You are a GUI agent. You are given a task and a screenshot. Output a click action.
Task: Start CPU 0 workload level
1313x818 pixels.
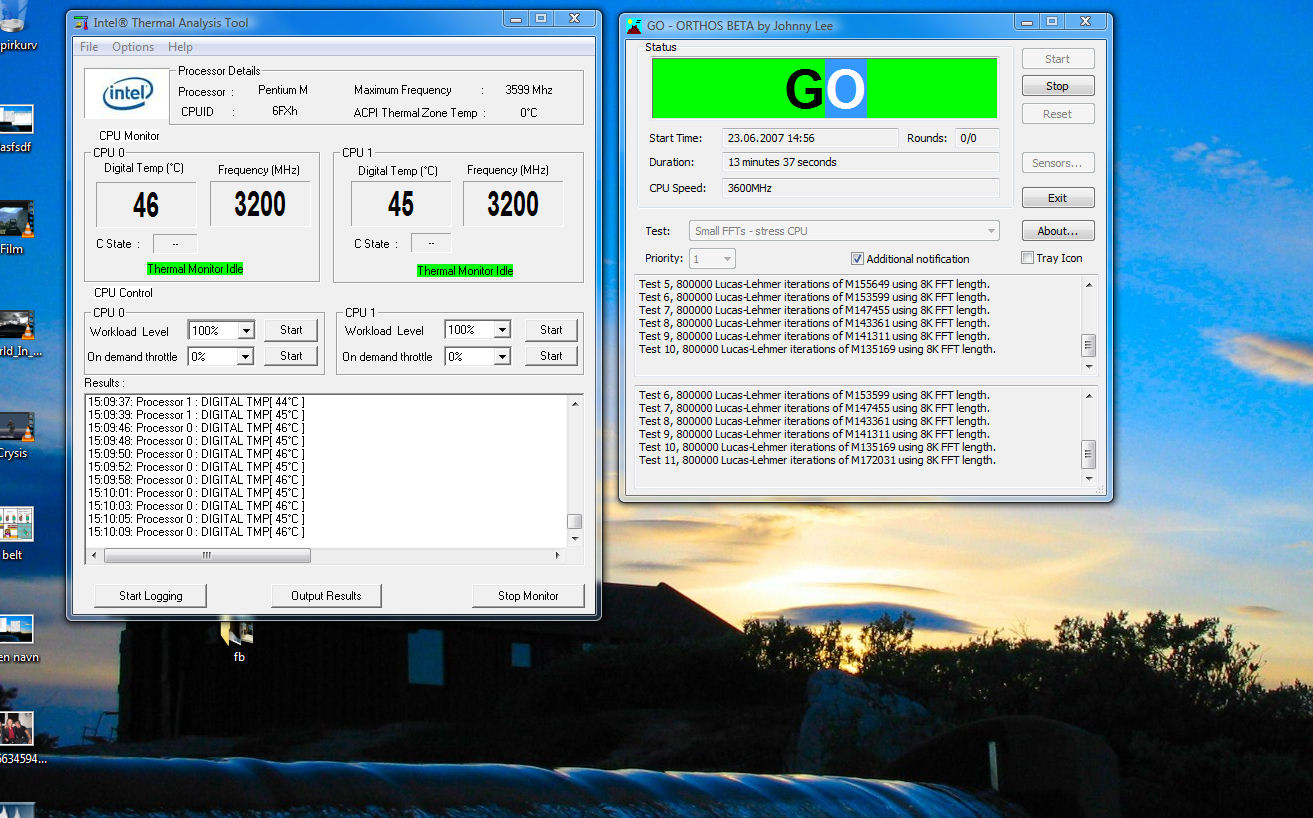(x=291, y=330)
